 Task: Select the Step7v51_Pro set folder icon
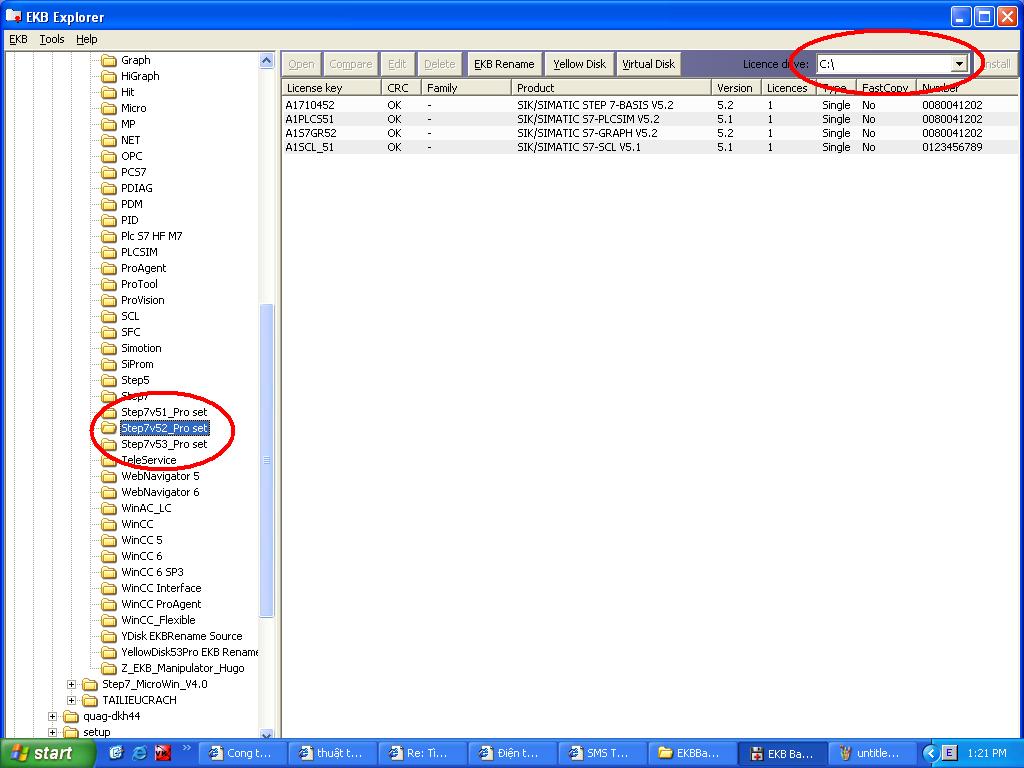tap(108, 412)
